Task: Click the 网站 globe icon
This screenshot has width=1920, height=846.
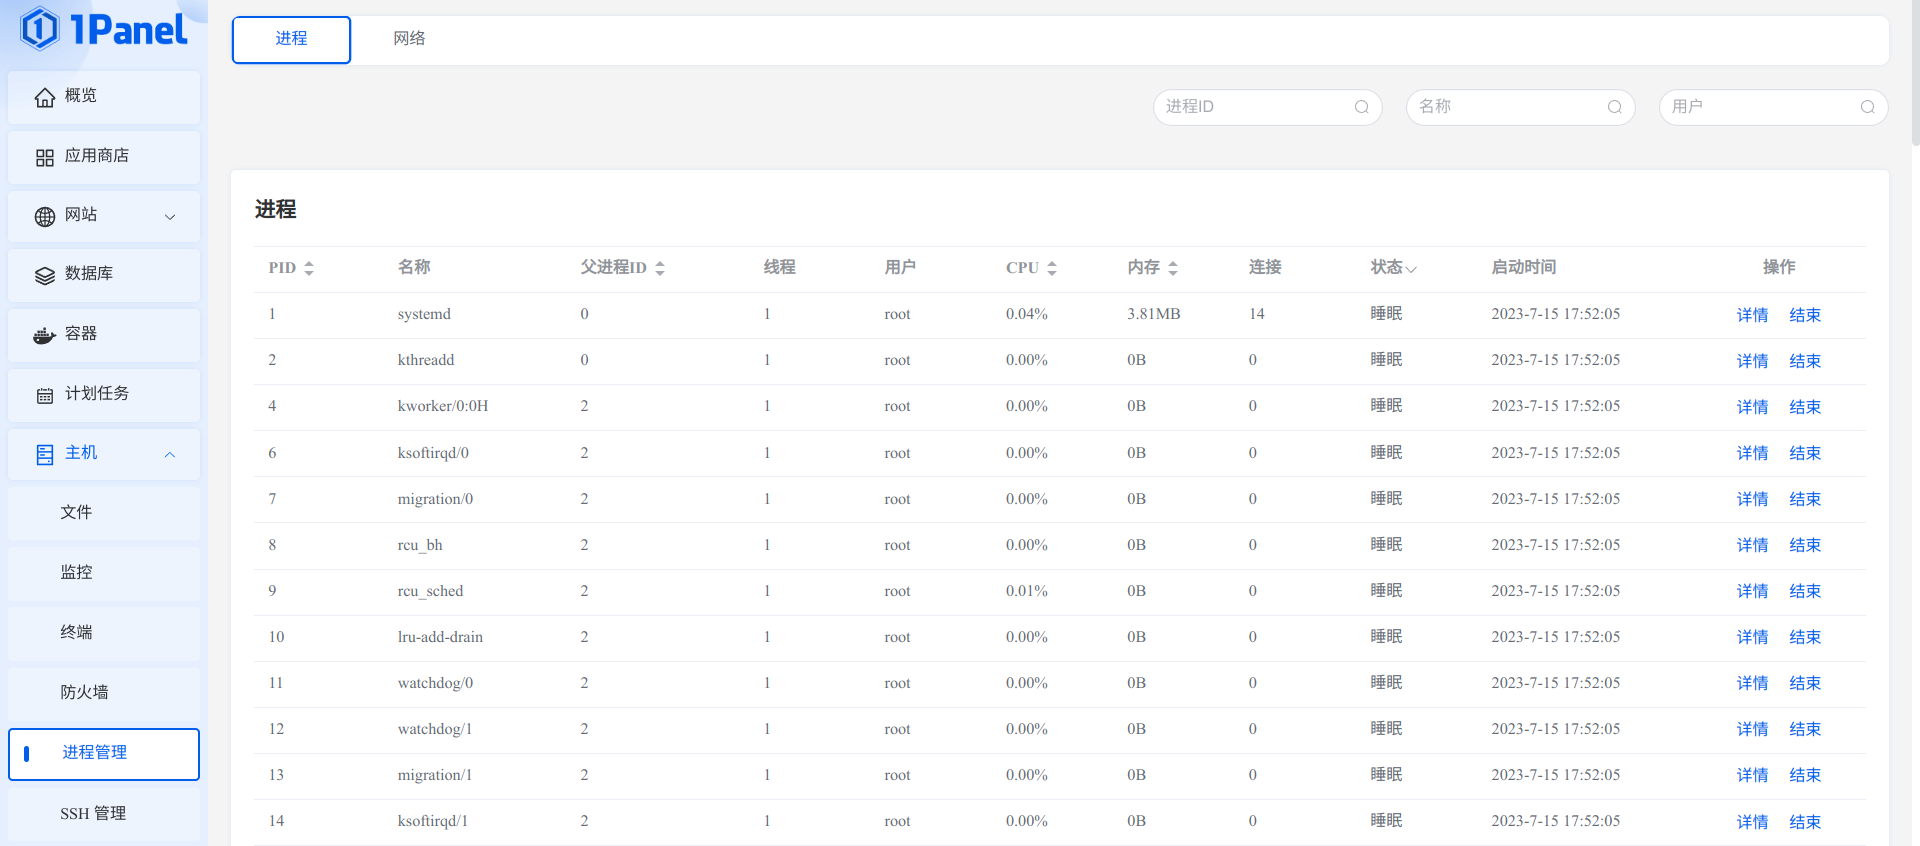Action: [44, 216]
